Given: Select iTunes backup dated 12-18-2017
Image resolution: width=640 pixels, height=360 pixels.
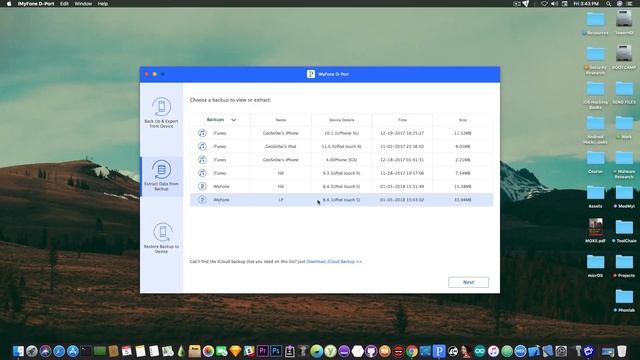Looking at the screenshot, I should (x=341, y=160).
